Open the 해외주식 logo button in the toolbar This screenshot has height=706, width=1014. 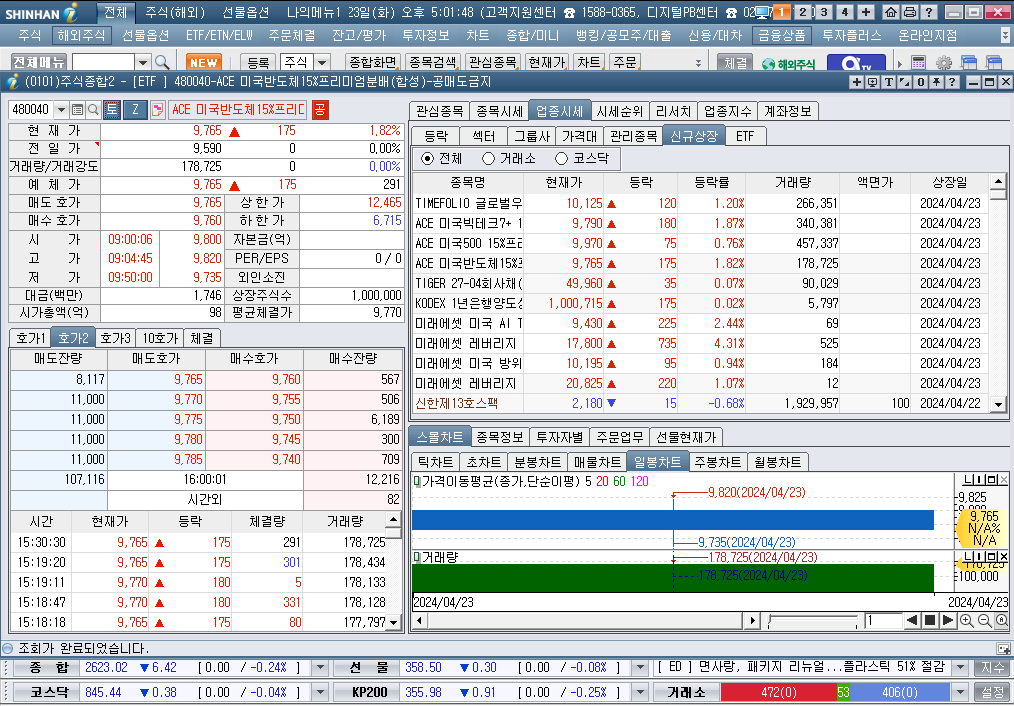(x=788, y=63)
